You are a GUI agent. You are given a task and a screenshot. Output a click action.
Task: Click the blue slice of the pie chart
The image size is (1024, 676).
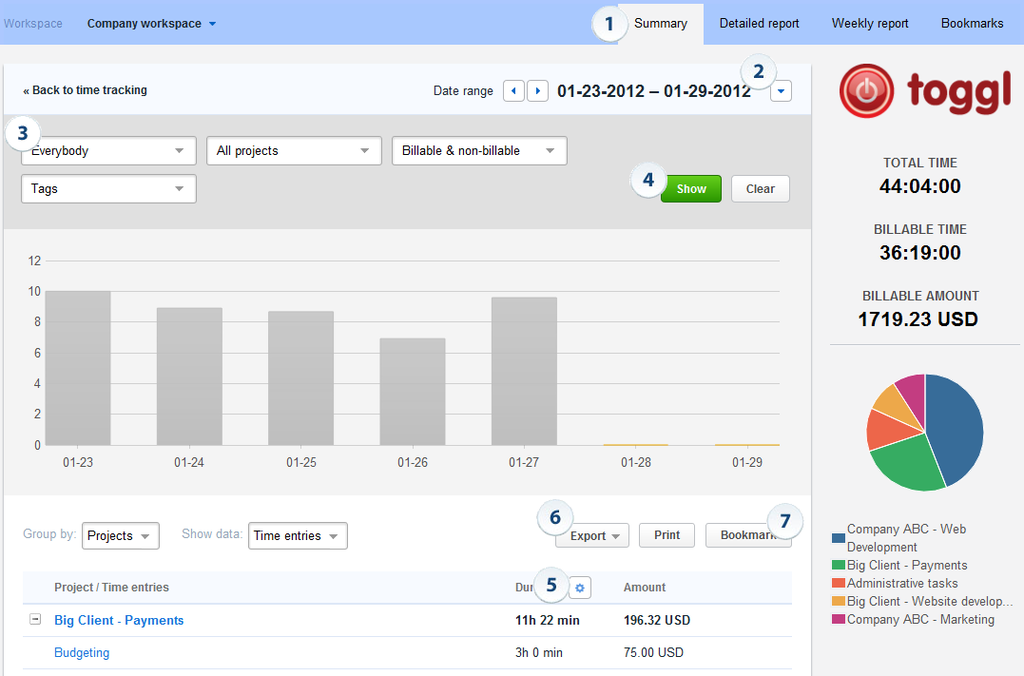(x=957, y=428)
